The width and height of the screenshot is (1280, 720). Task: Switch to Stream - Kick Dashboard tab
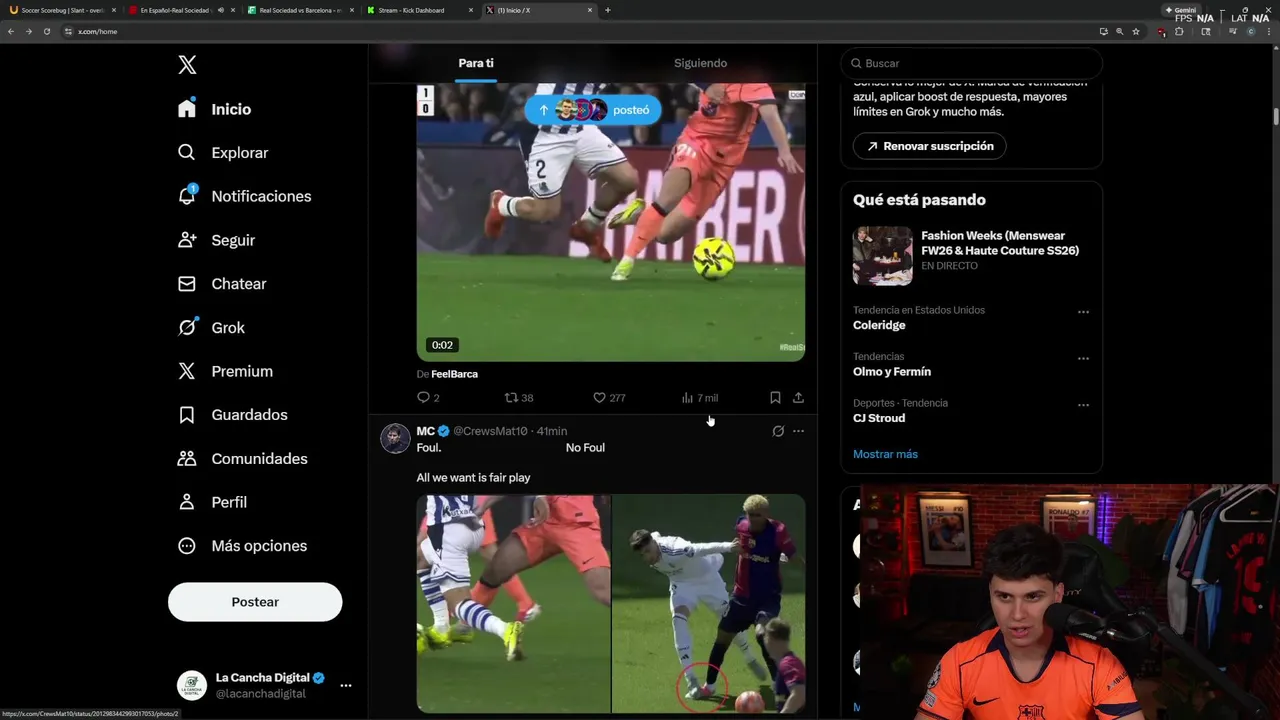pyautogui.click(x=418, y=10)
